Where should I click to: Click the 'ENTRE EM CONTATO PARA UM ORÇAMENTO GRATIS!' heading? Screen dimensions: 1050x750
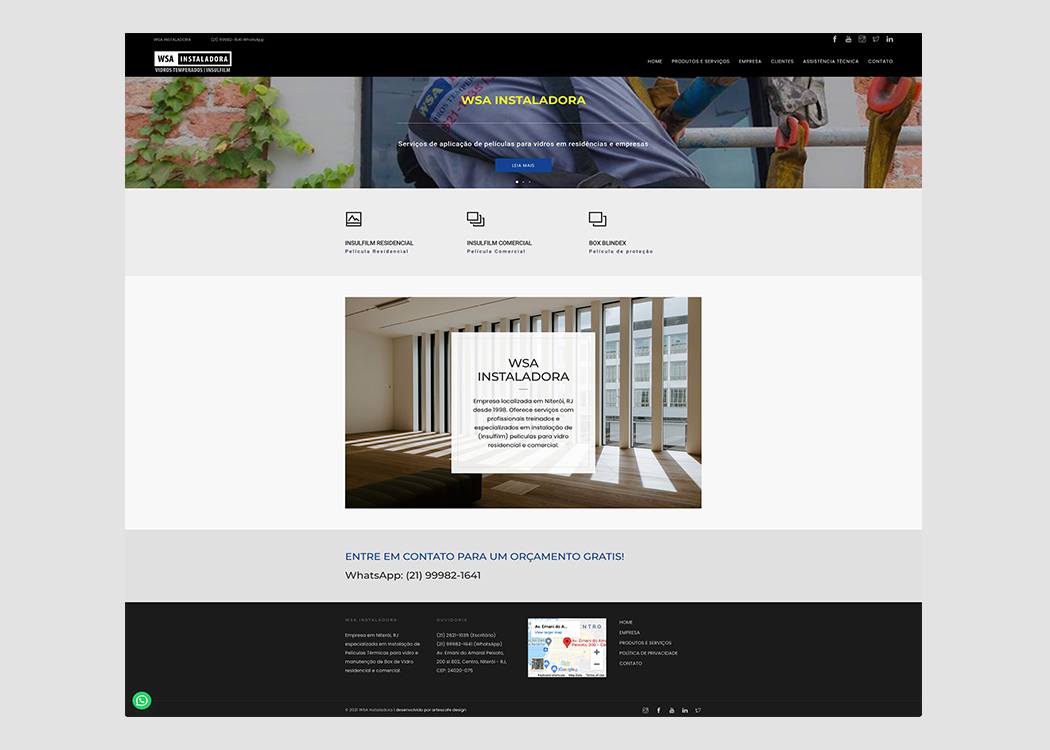click(x=484, y=556)
